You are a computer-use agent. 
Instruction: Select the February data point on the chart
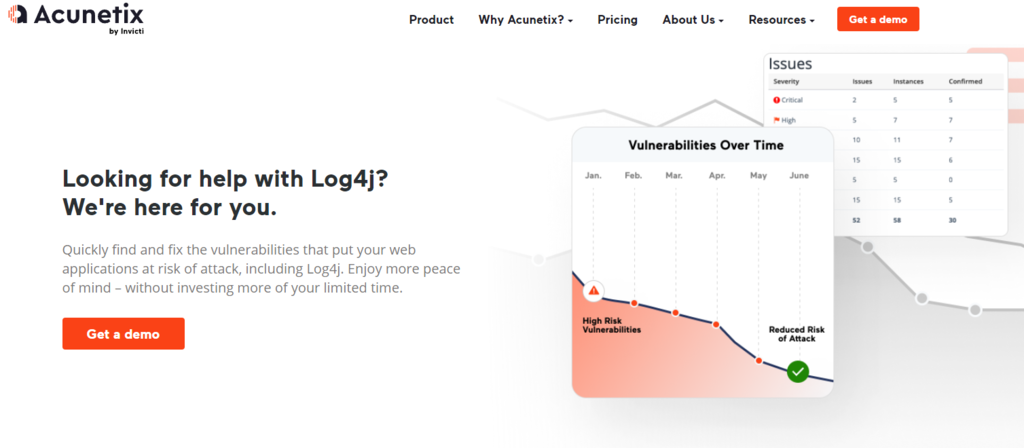tap(633, 302)
